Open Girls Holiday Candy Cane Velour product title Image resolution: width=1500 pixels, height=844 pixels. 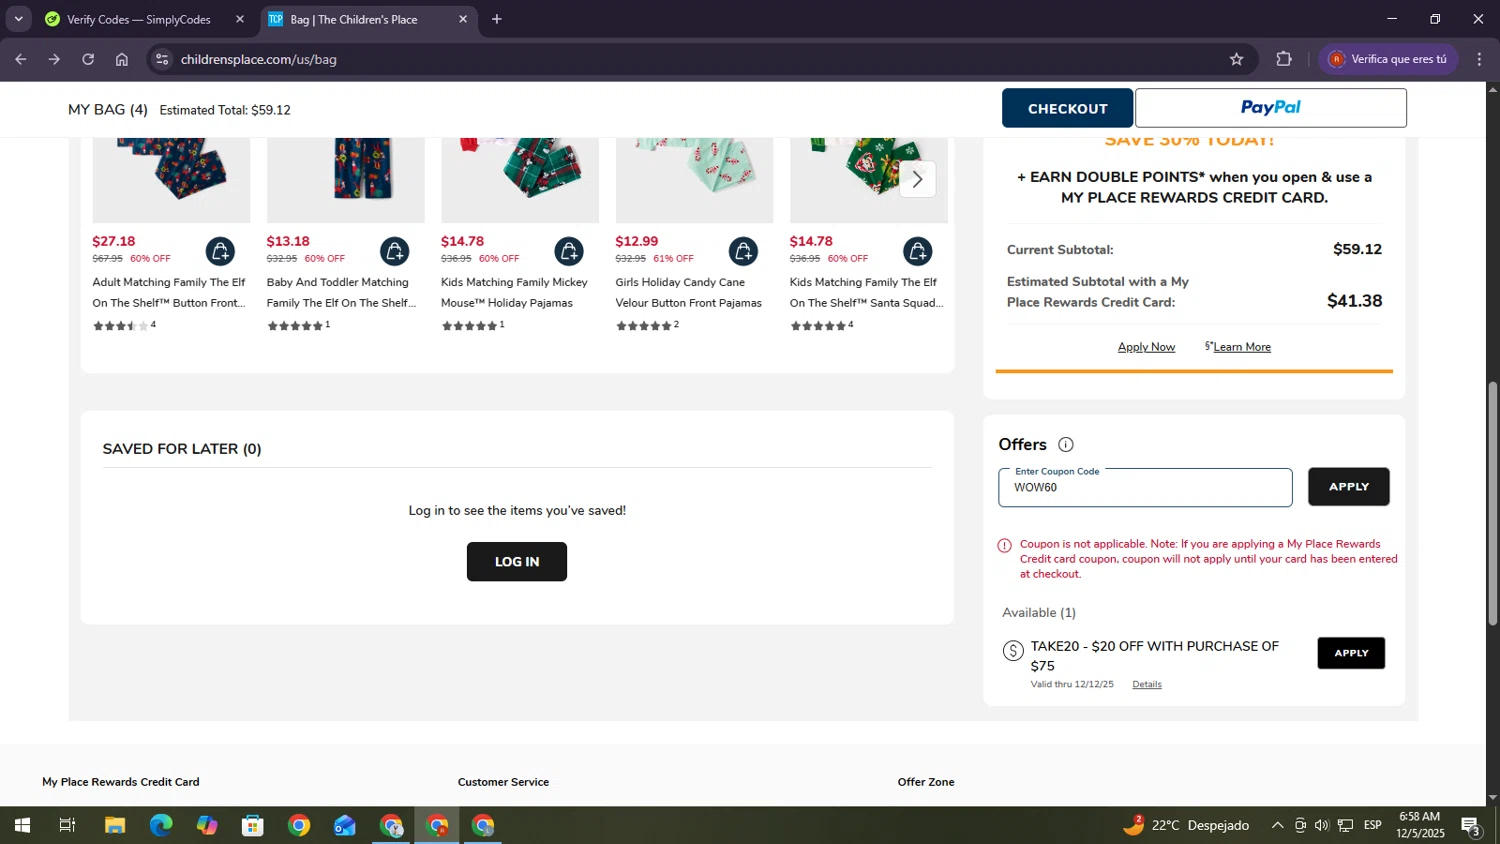tap(688, 292)
